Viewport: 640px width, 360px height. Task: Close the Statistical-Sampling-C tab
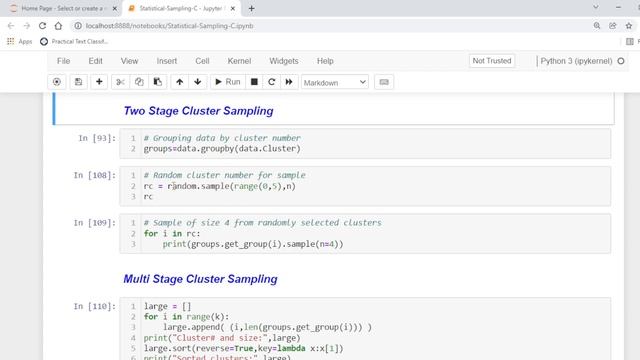[233, 8]
